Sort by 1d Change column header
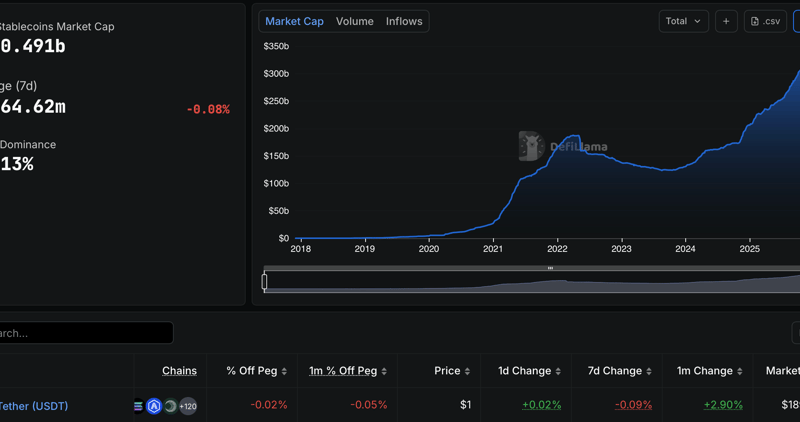Viewport: 800px width, 422px height. (x=530, y=371)
